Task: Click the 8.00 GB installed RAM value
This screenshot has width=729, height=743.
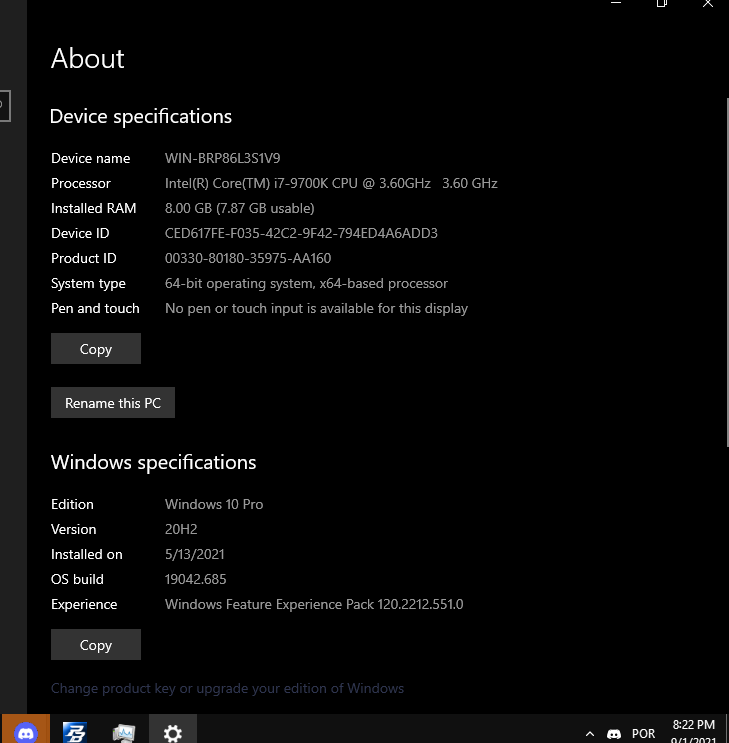Action: [x=239, y=208]
